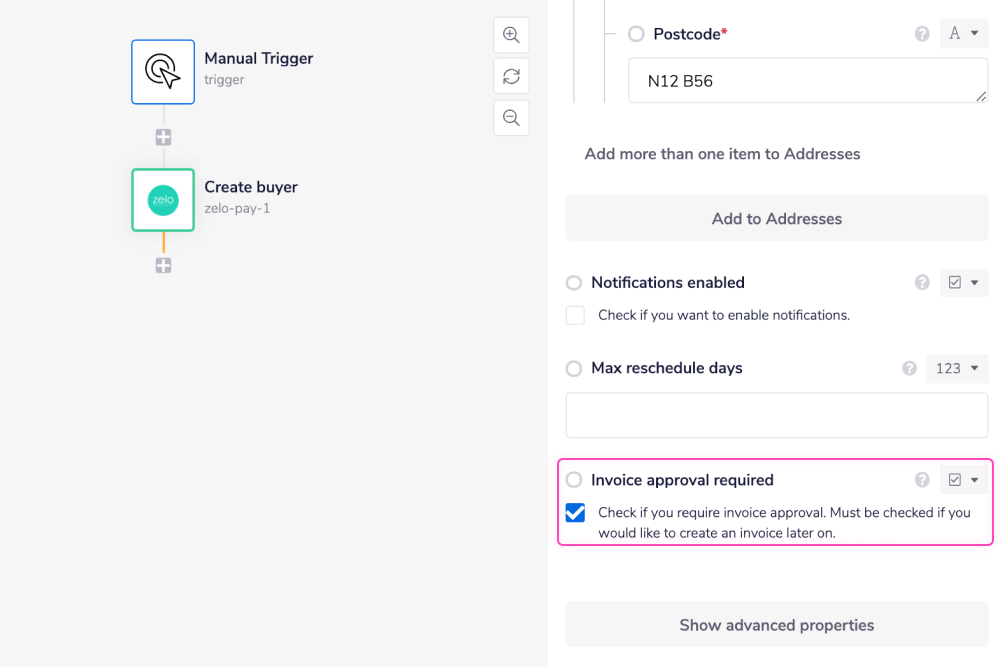The width and height of the screenshot is (1004, 667).
Task: Uncheck the invoice approval checkbox
Action: (x=575, y=513)
